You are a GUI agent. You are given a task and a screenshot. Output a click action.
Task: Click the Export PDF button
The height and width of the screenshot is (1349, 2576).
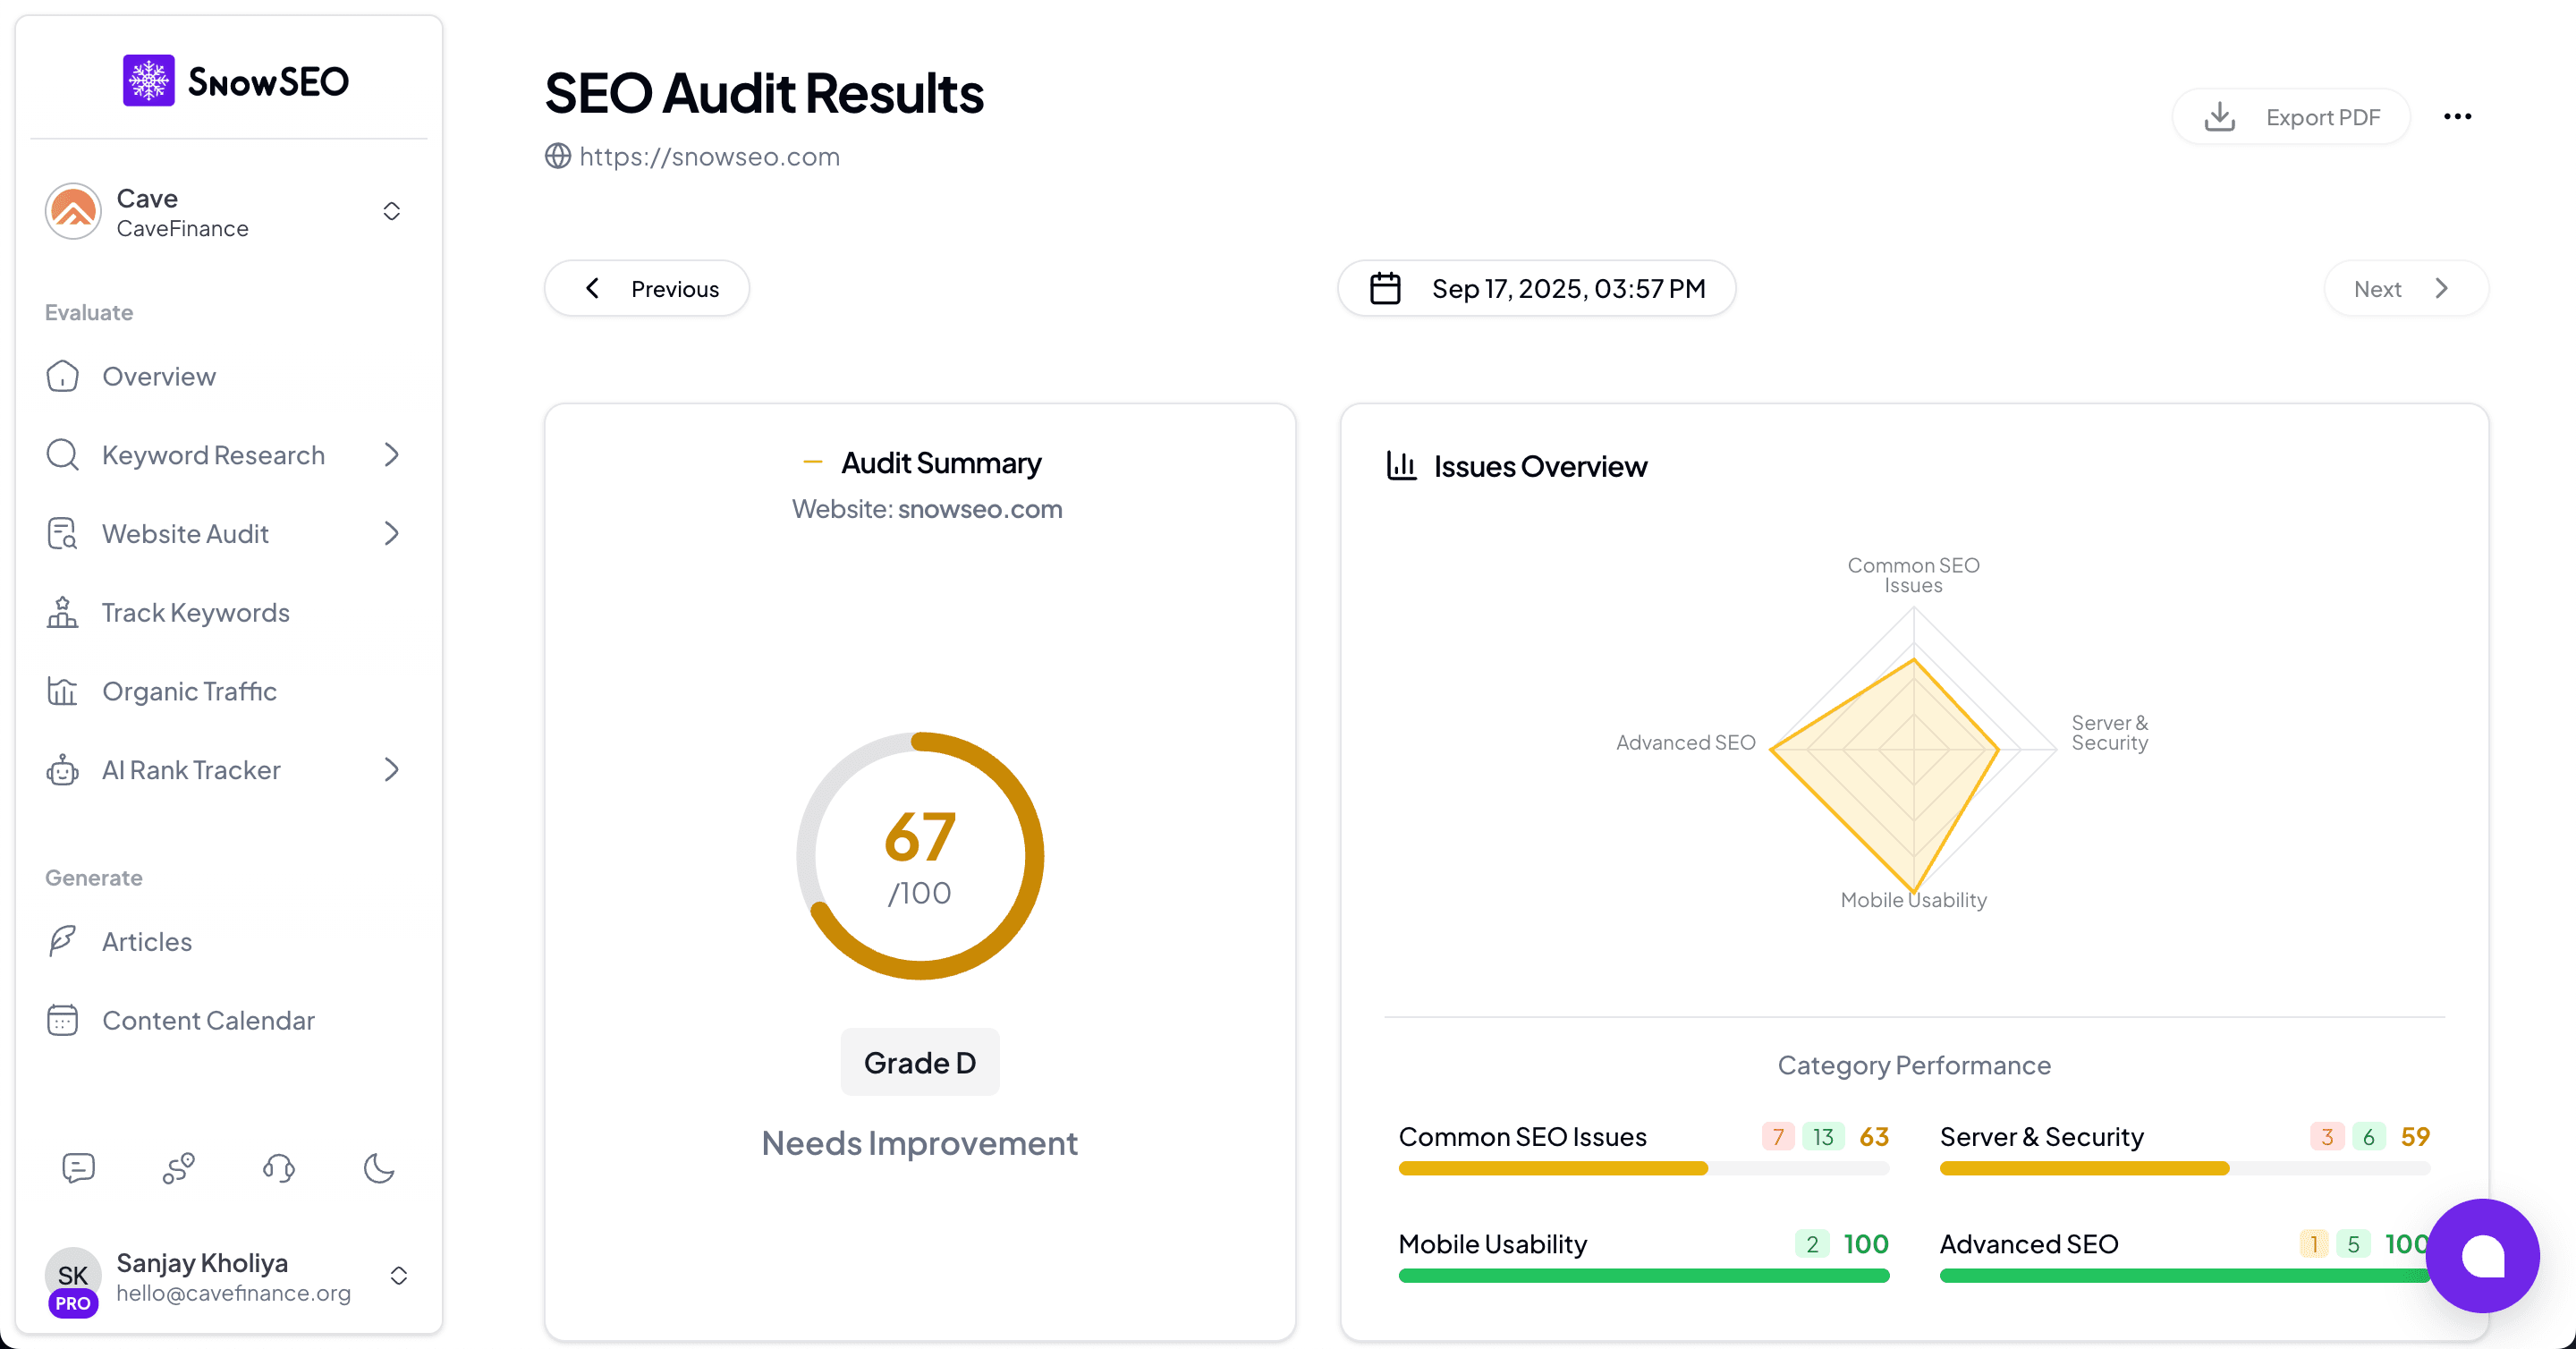pyautogui.click(x=2291, y=116)
